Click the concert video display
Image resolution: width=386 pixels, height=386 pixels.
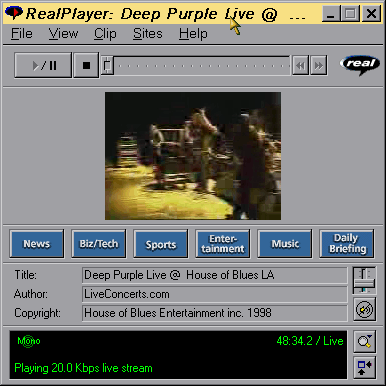[193, 156]
